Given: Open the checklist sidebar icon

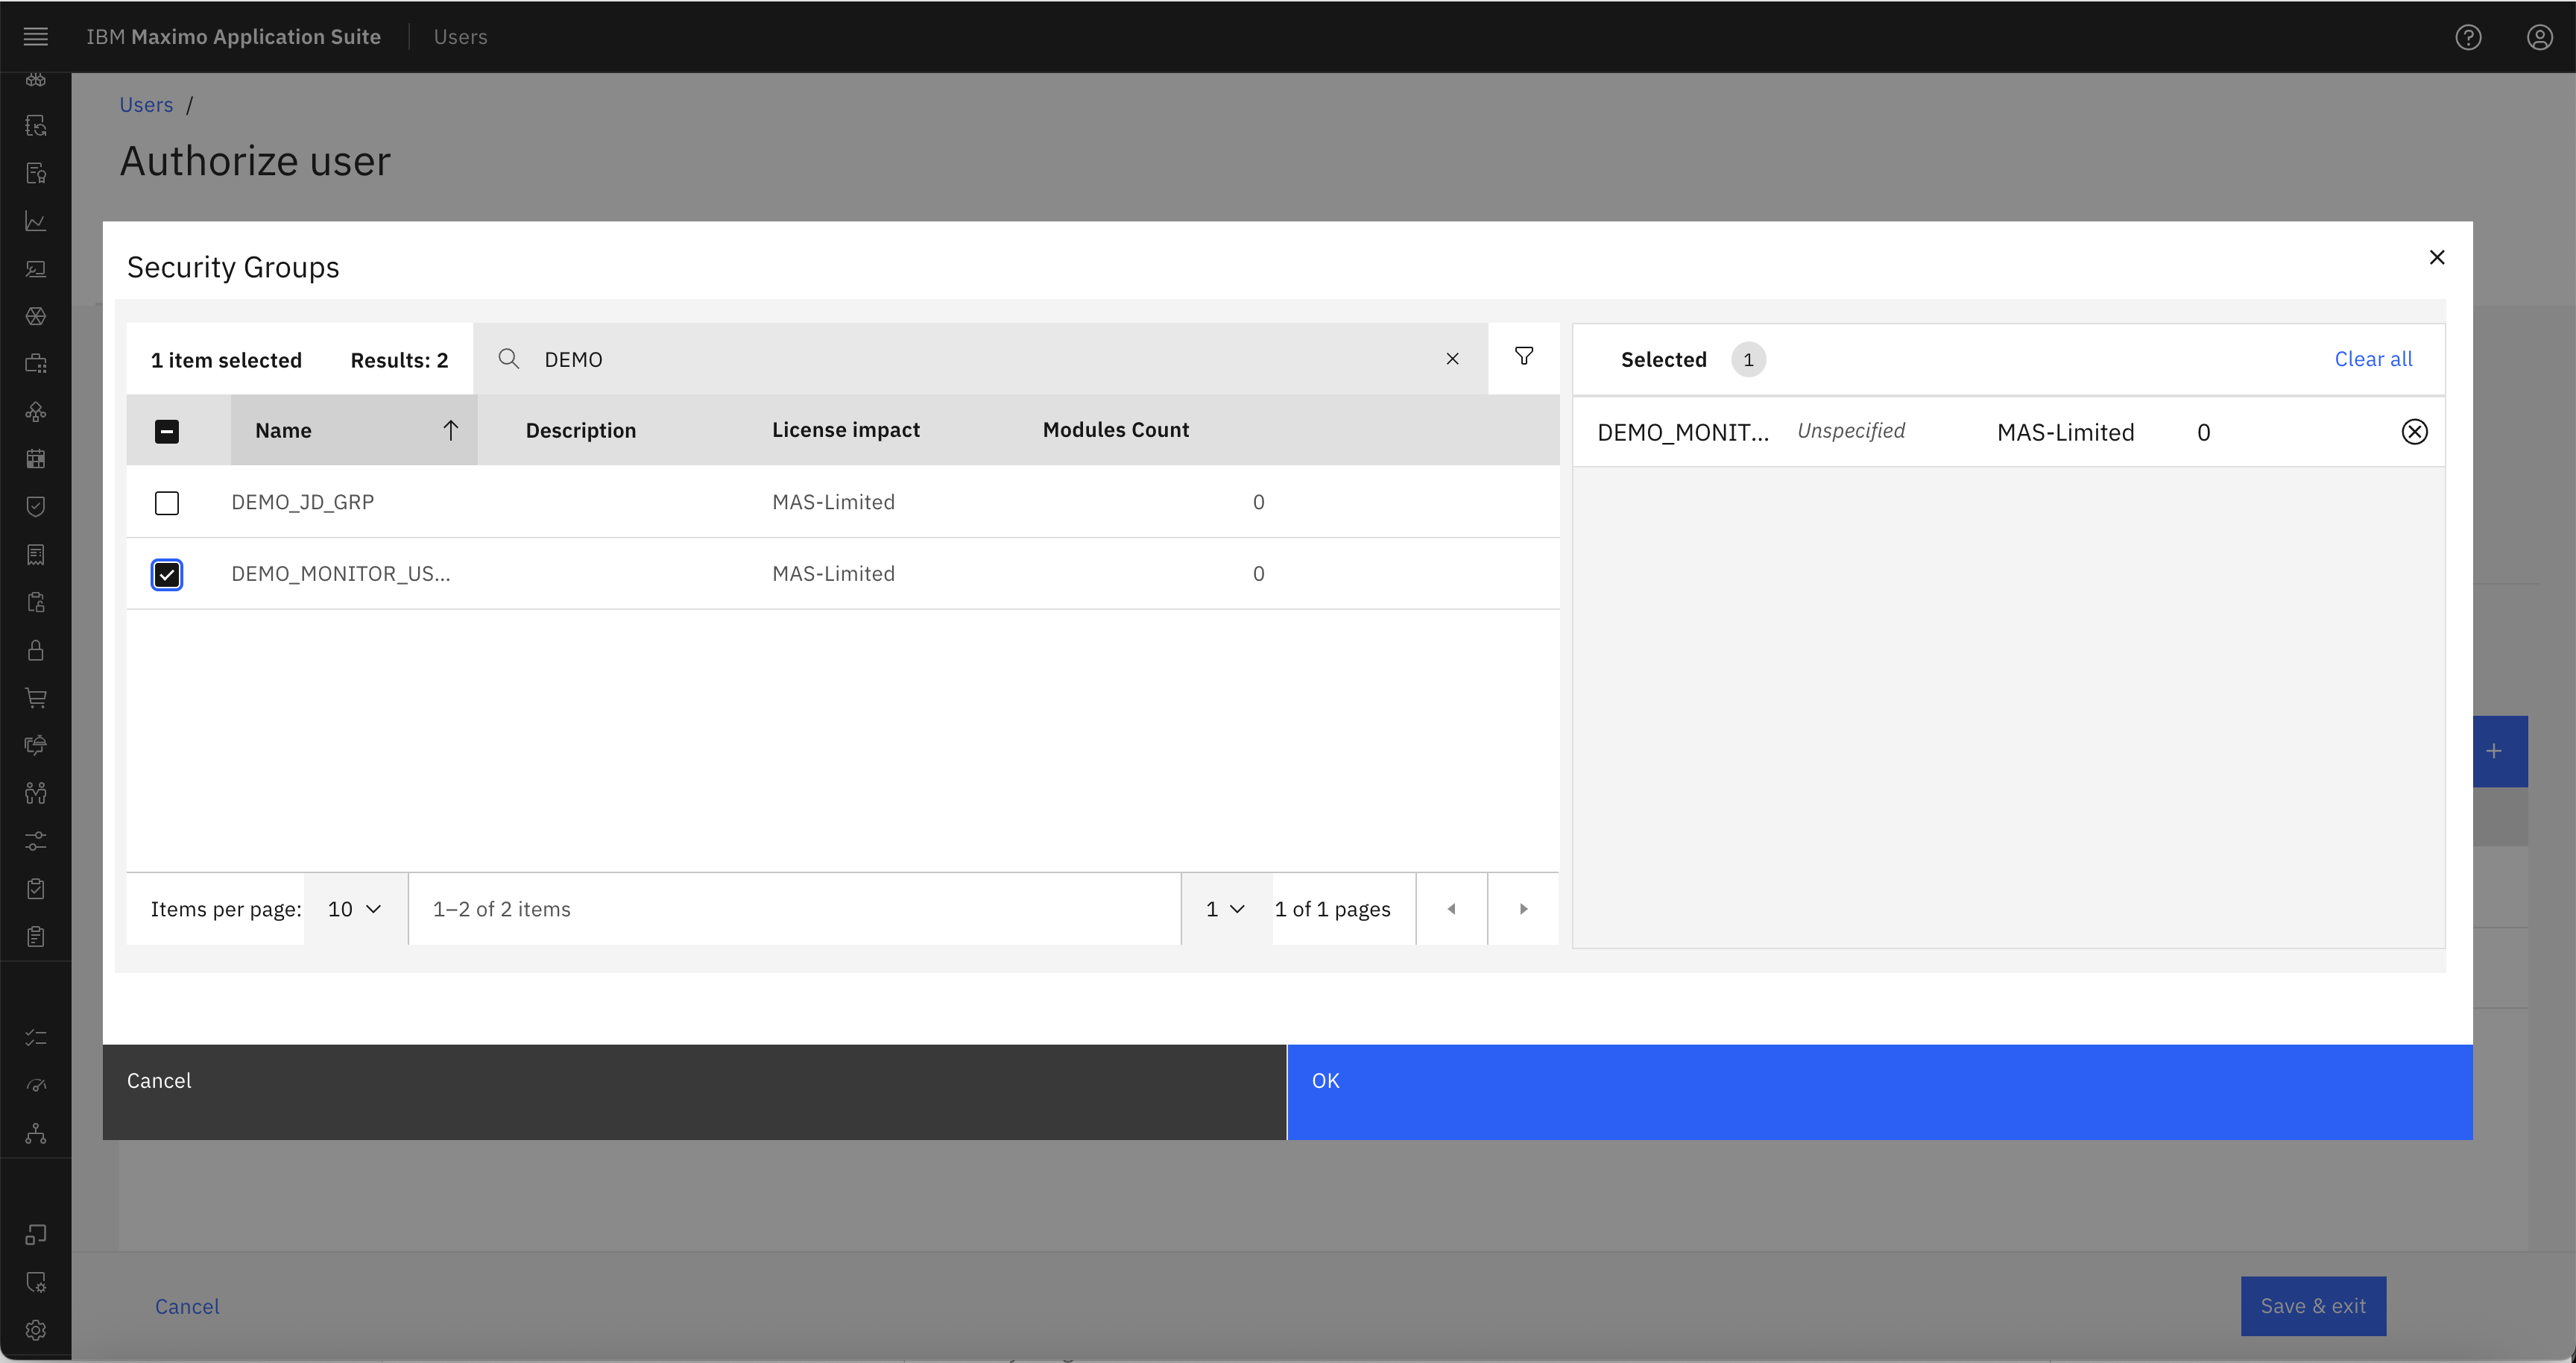Looking at the screenshot, I should pos(36,1038).
